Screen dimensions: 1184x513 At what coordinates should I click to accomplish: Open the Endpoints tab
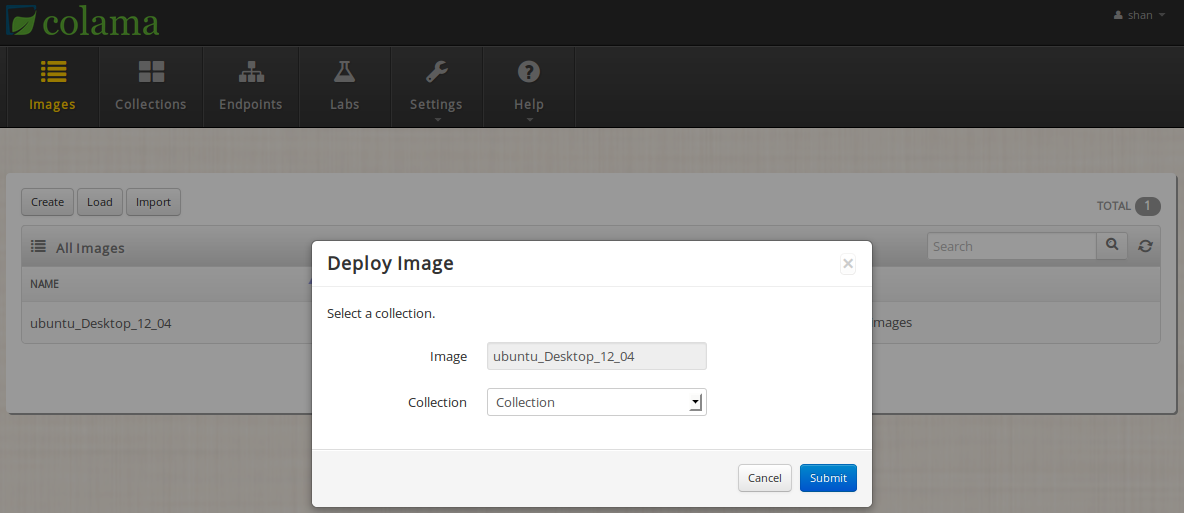click(251, 86)
